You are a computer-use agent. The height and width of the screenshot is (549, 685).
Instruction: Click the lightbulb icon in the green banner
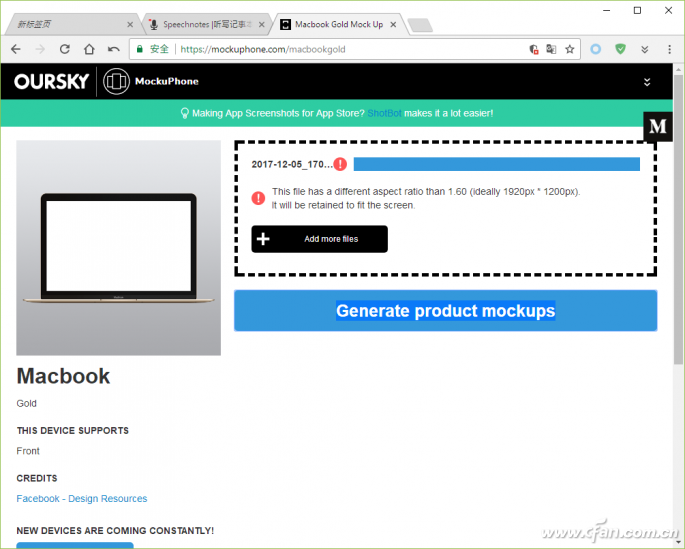coord(185,114)
